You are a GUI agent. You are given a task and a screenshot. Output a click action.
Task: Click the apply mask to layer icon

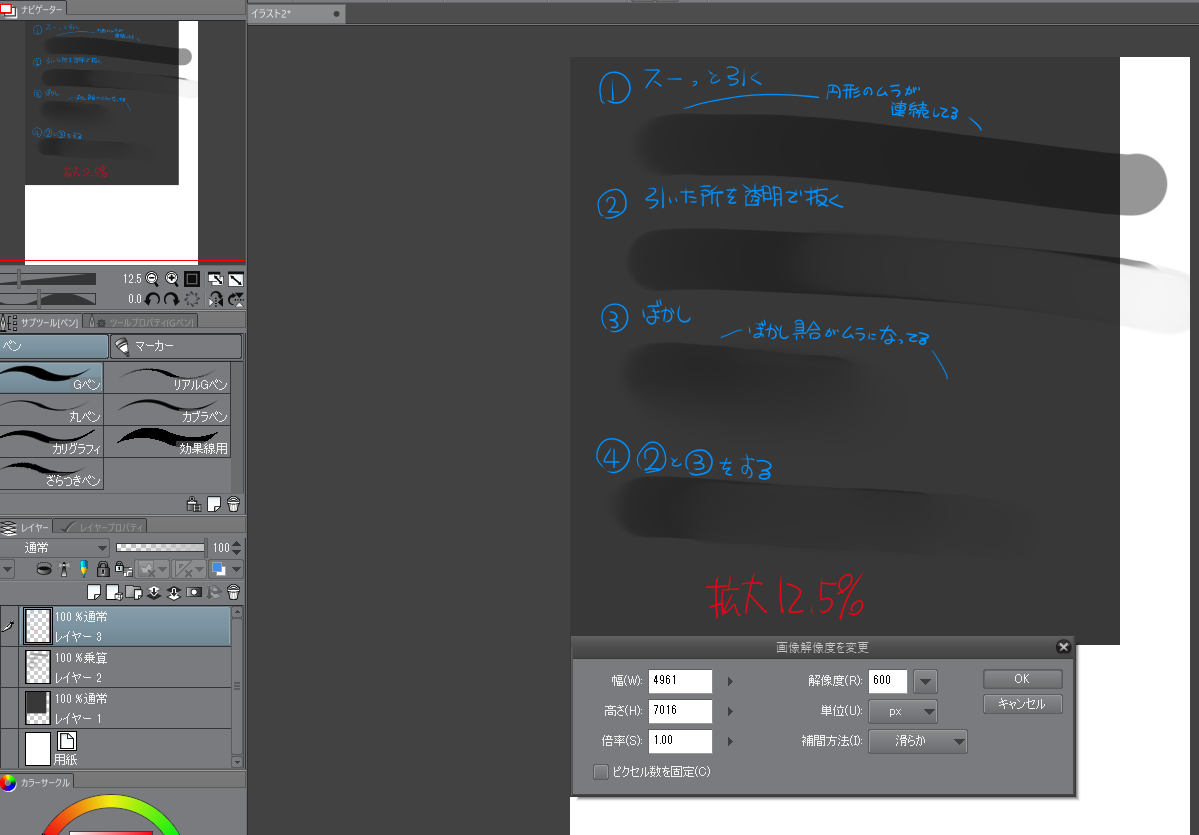214,593
